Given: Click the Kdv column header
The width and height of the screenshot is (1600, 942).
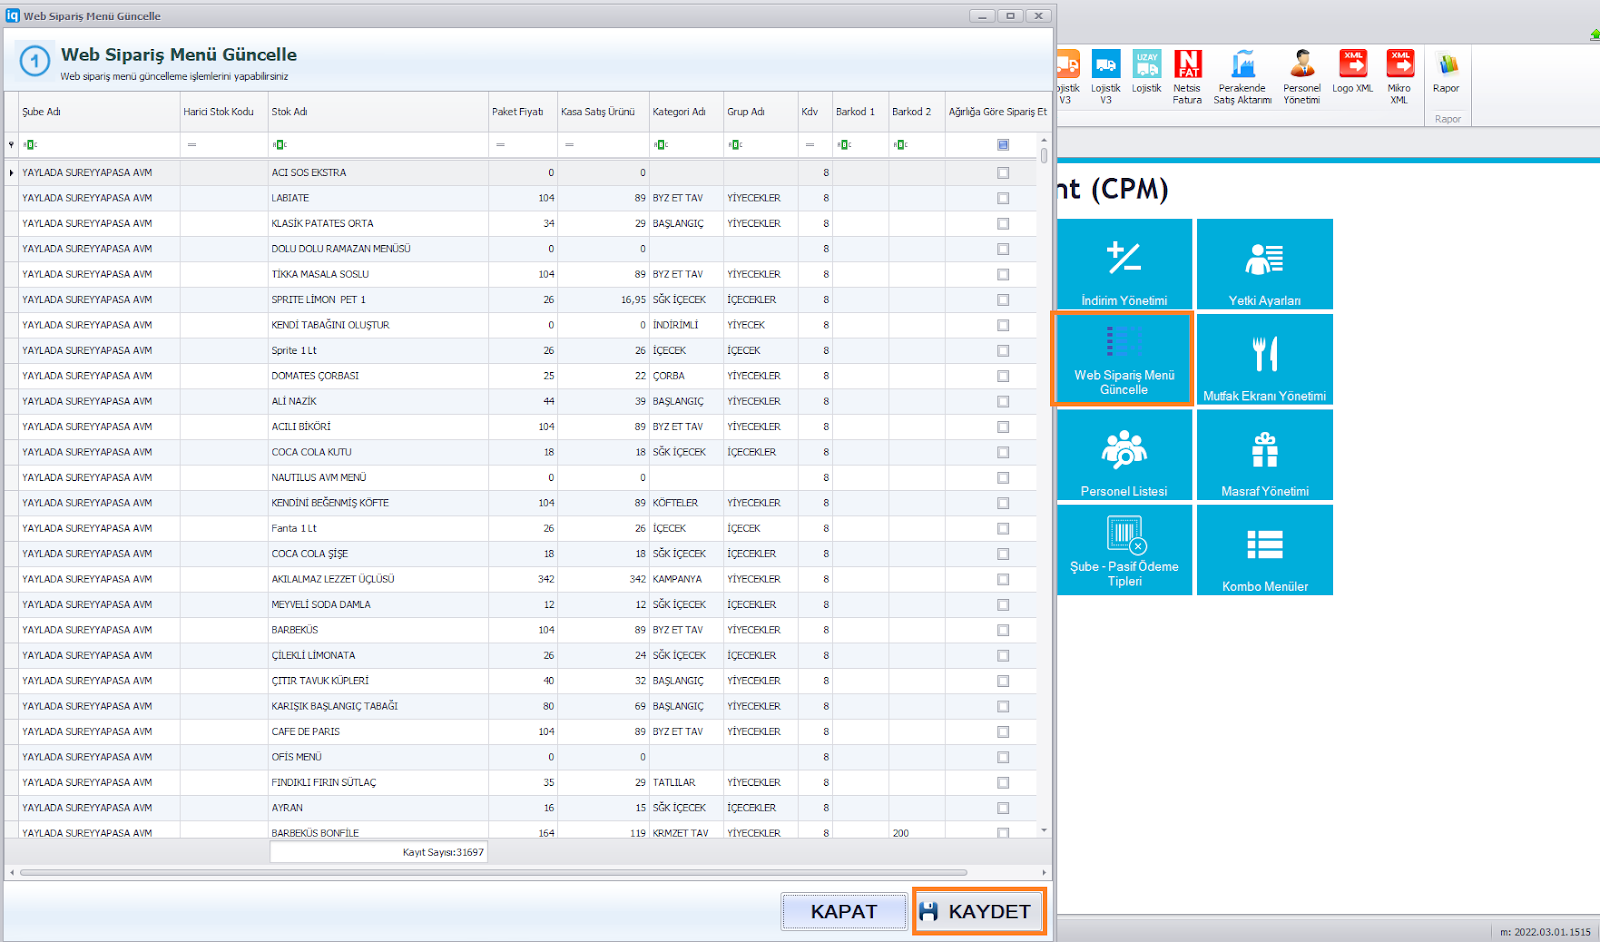Looking at the screenshot, I should (x=814, y=112).
